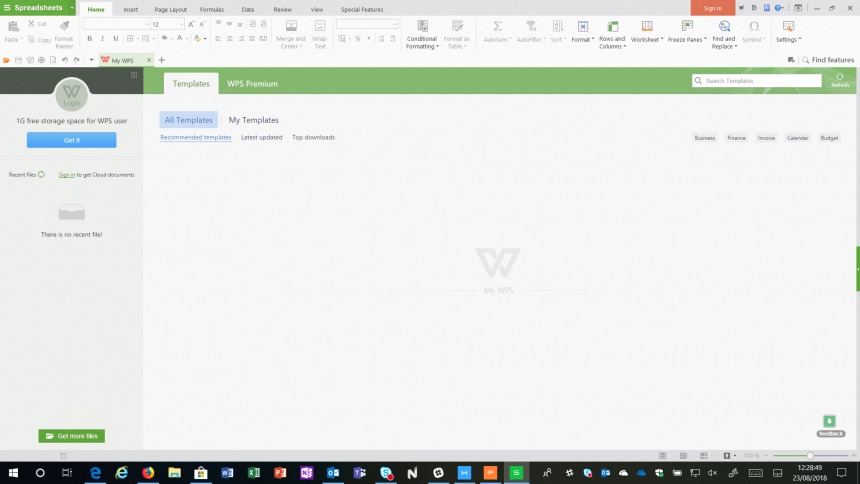
Task: Click the decrease font size icon
Action: click(x=202, y=24)
